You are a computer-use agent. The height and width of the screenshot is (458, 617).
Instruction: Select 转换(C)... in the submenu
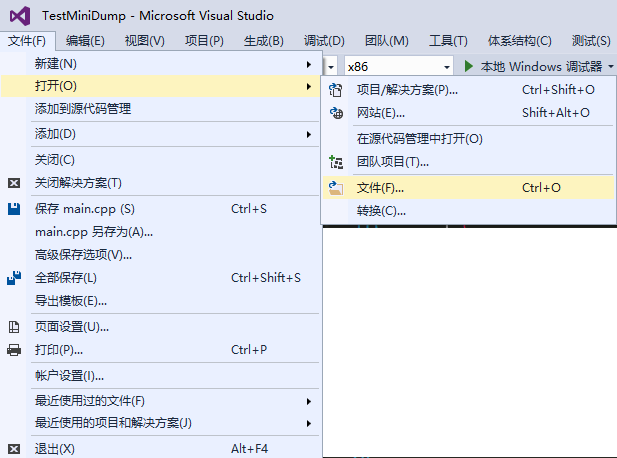pyautogui.click(x=381, y=211)
